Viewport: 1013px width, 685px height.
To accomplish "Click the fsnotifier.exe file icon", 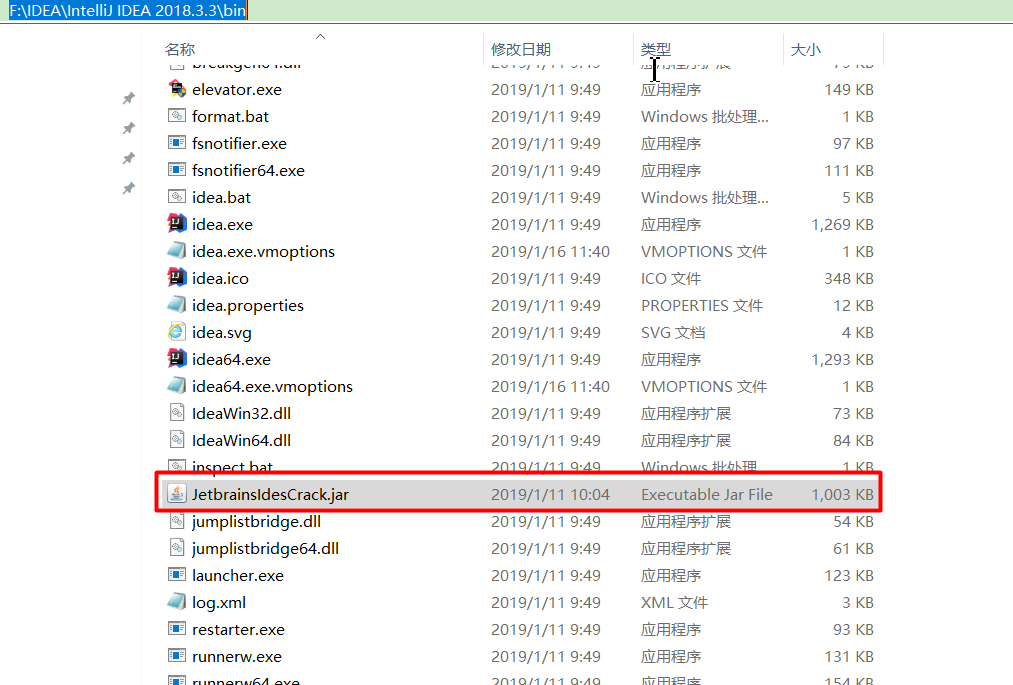I will tap(177, 143).
